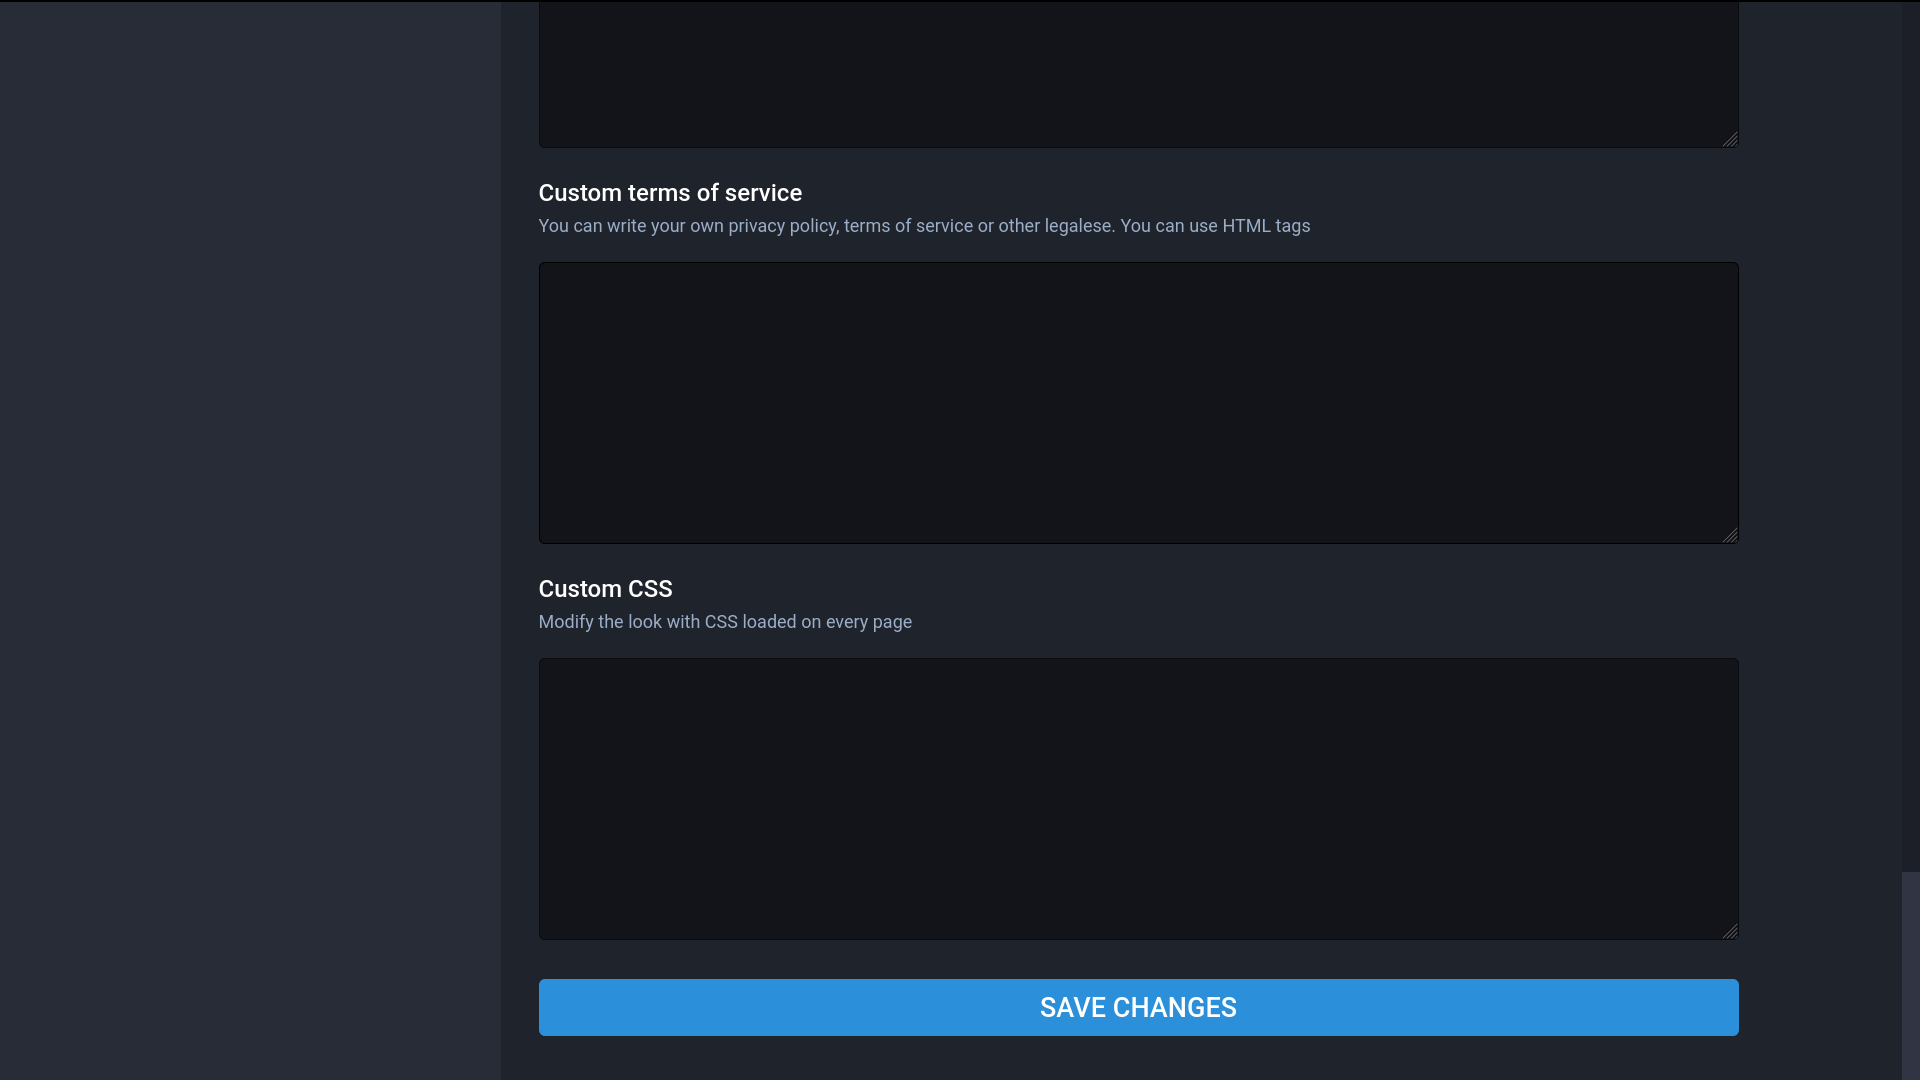Viewport: 1920px width, 1080px height.
Task: Click the "Custom terms of service" heading
Action: [x=670, y=193]
